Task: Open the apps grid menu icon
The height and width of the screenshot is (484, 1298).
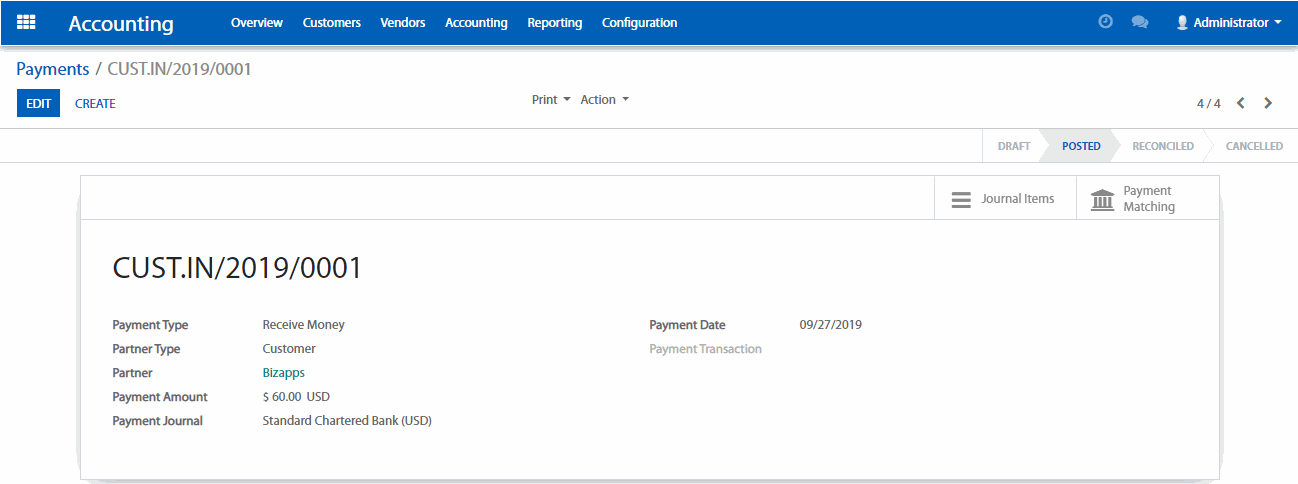Action: [x=26, y=22]
